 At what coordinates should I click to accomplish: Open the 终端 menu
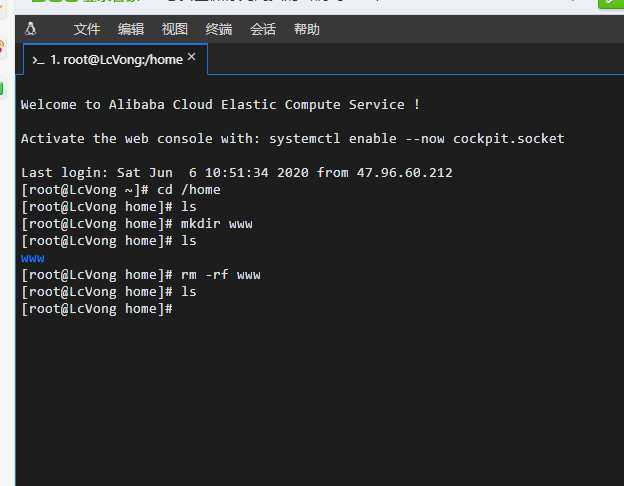pyautogui.click(x=218, y=29)
